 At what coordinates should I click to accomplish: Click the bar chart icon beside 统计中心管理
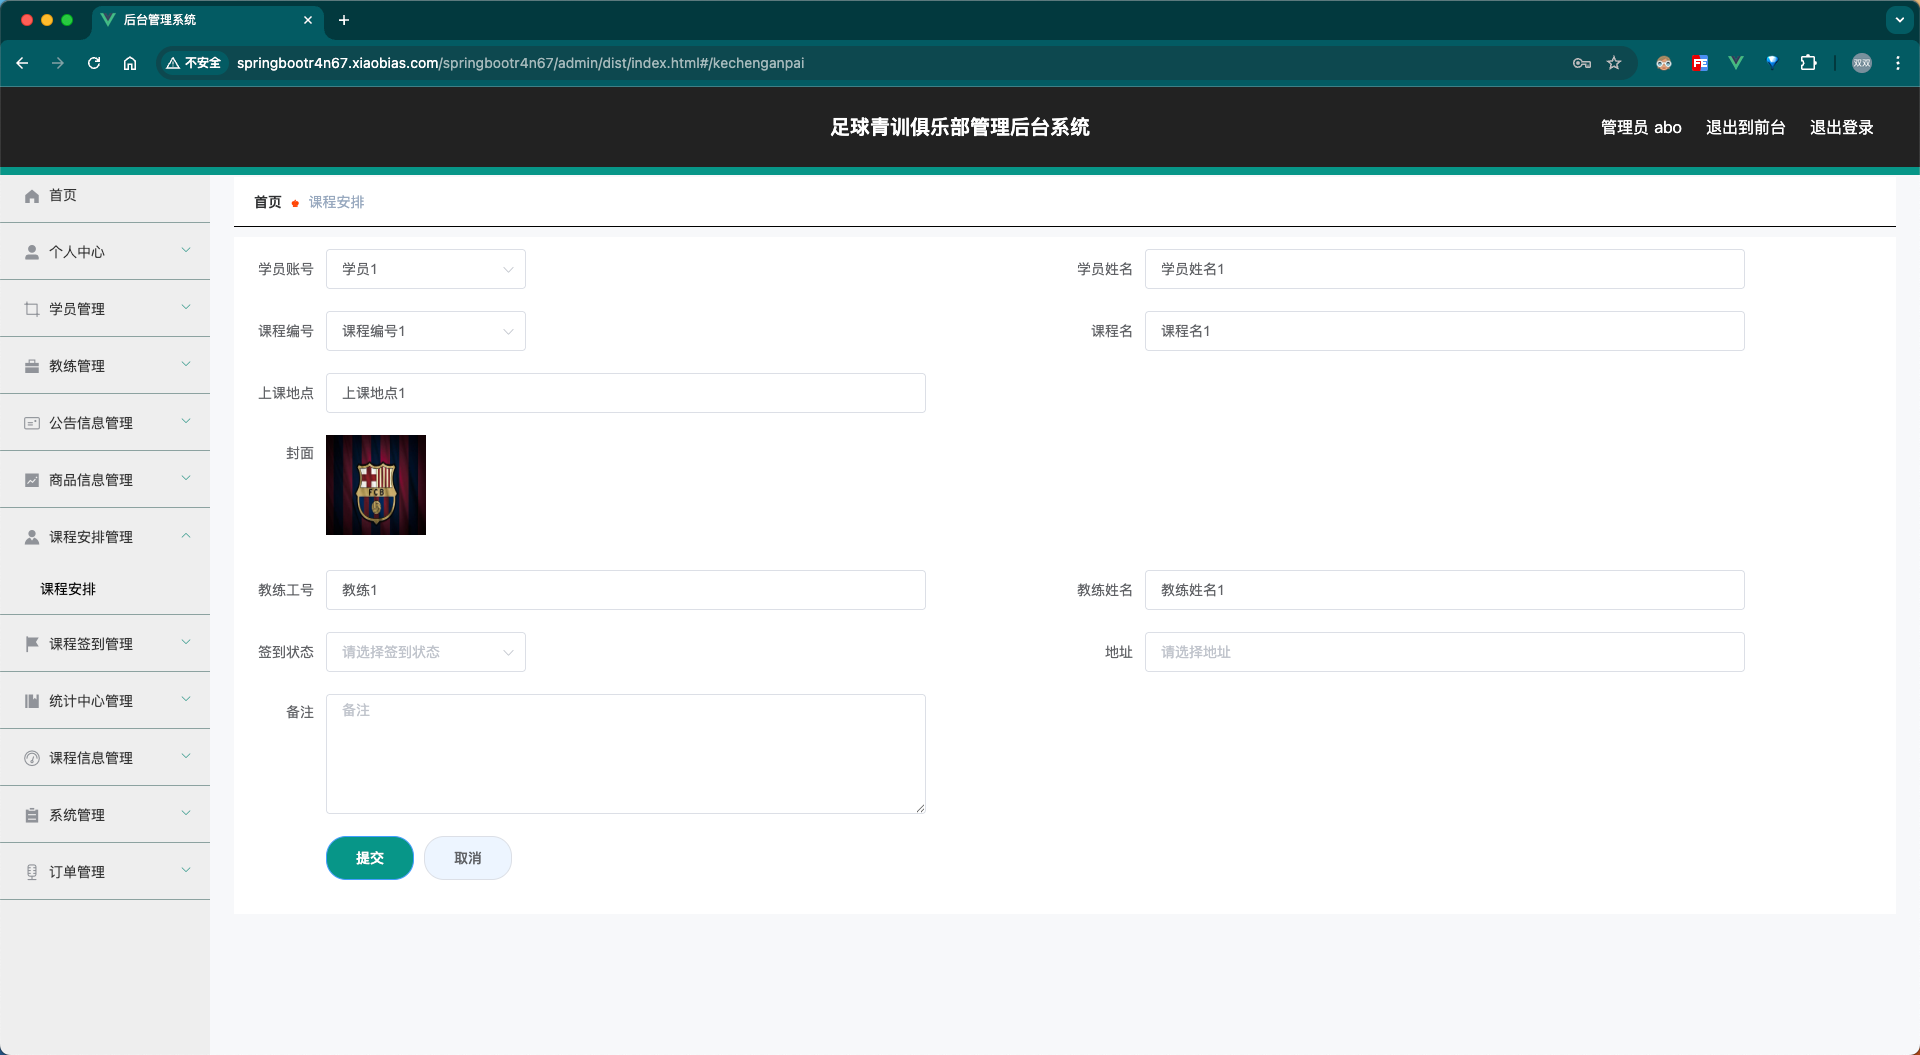32,701
